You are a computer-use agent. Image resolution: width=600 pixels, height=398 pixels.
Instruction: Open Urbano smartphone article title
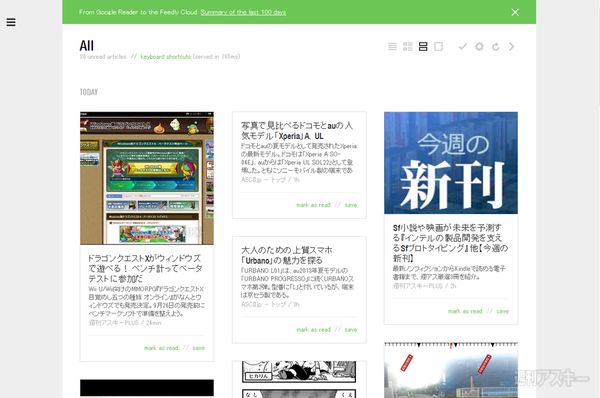click(x=287, y=255)
